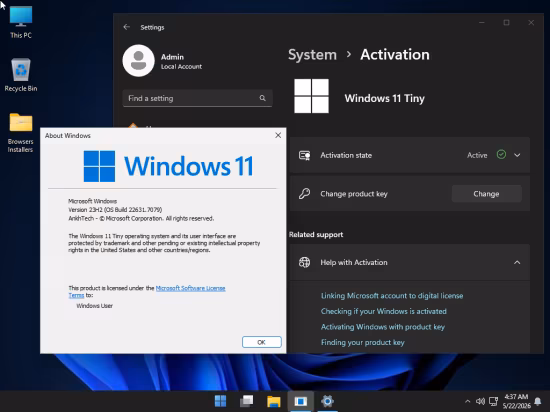Click the Windows logo beside Windows 11 Tiny
The image size is (550, 412).
(311, 96)
